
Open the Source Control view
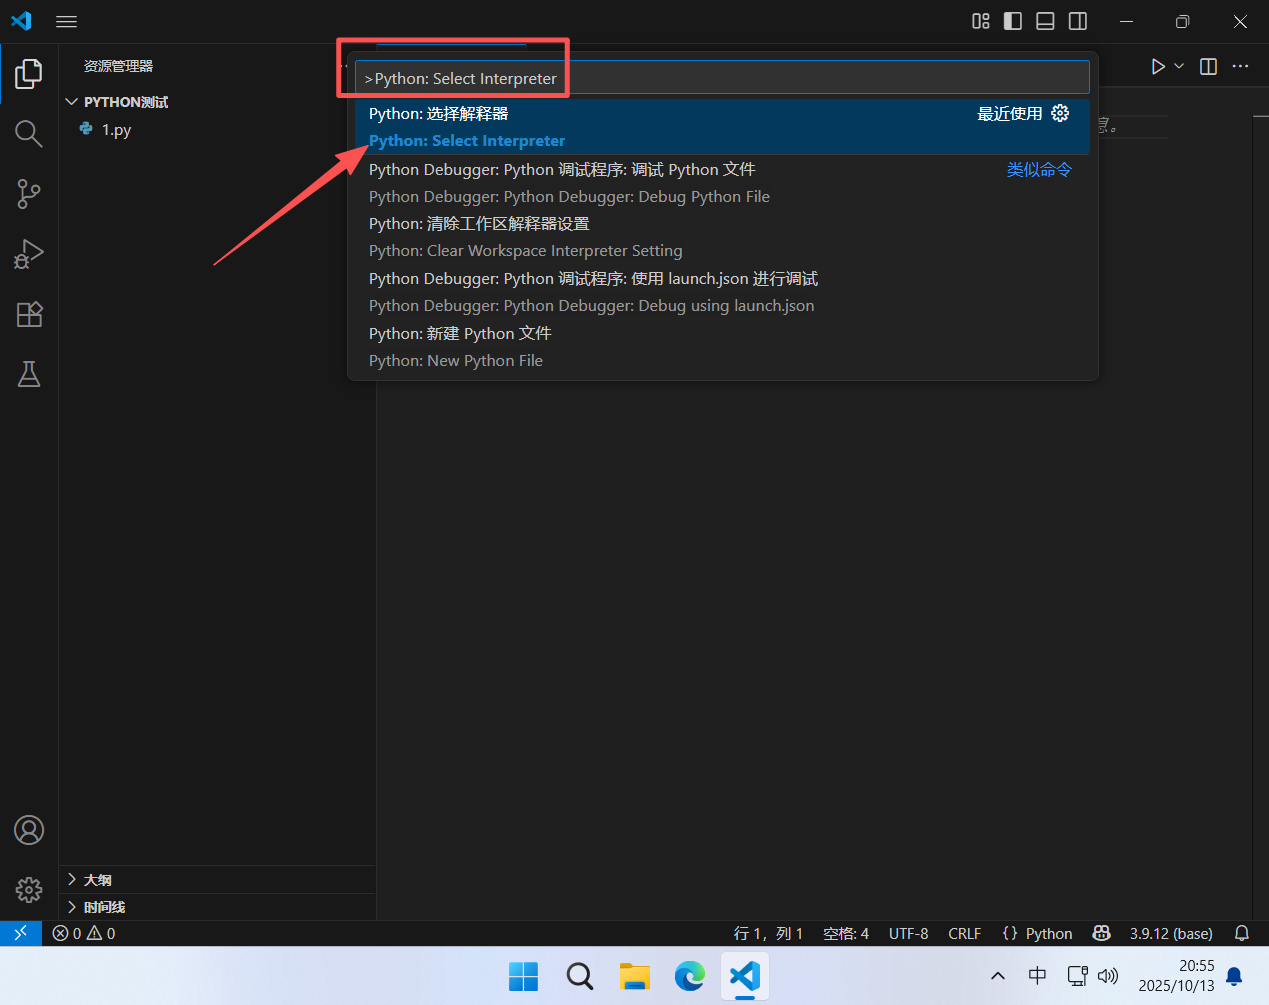tap(29, 194)
